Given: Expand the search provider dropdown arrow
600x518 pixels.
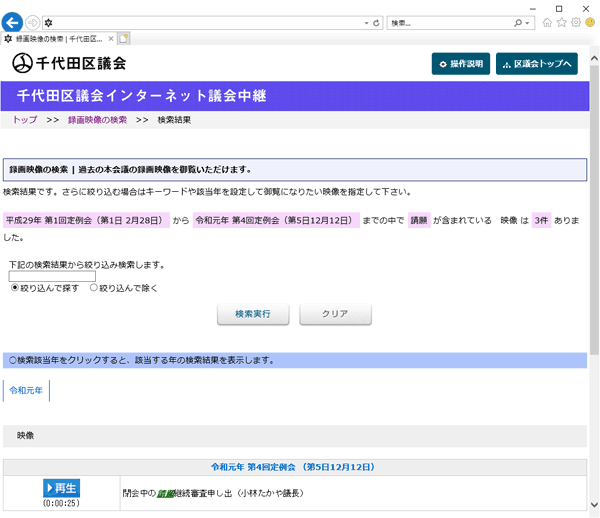Looking at the screenshot, I should (x=527, y=23).
